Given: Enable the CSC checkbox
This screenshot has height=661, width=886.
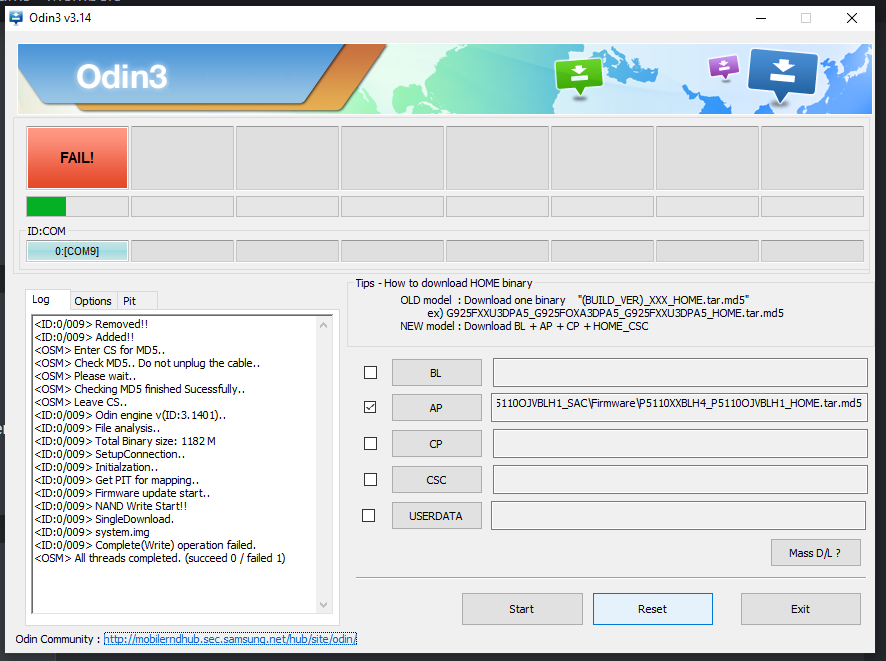Looking at the screenshot, I should 370,480.
